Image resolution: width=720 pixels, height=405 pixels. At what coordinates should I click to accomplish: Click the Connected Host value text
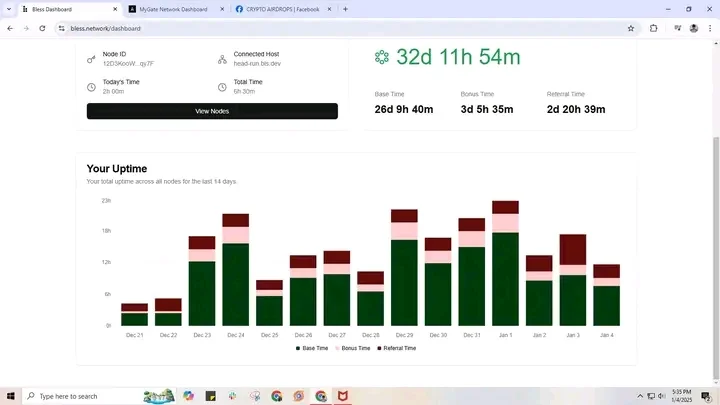point(257,64)
